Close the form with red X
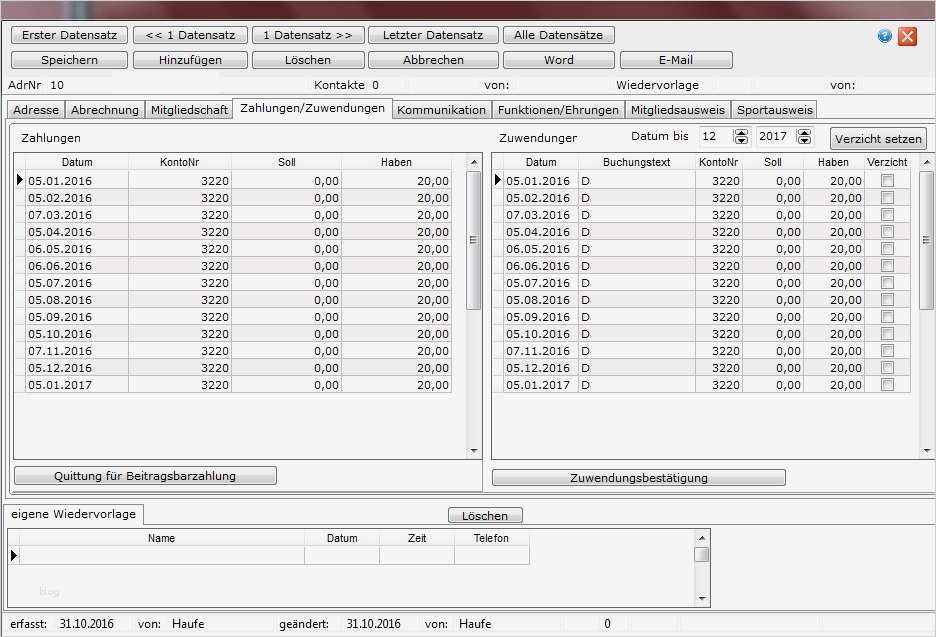Viewport: 936px width, 637px height. point(907,36)
